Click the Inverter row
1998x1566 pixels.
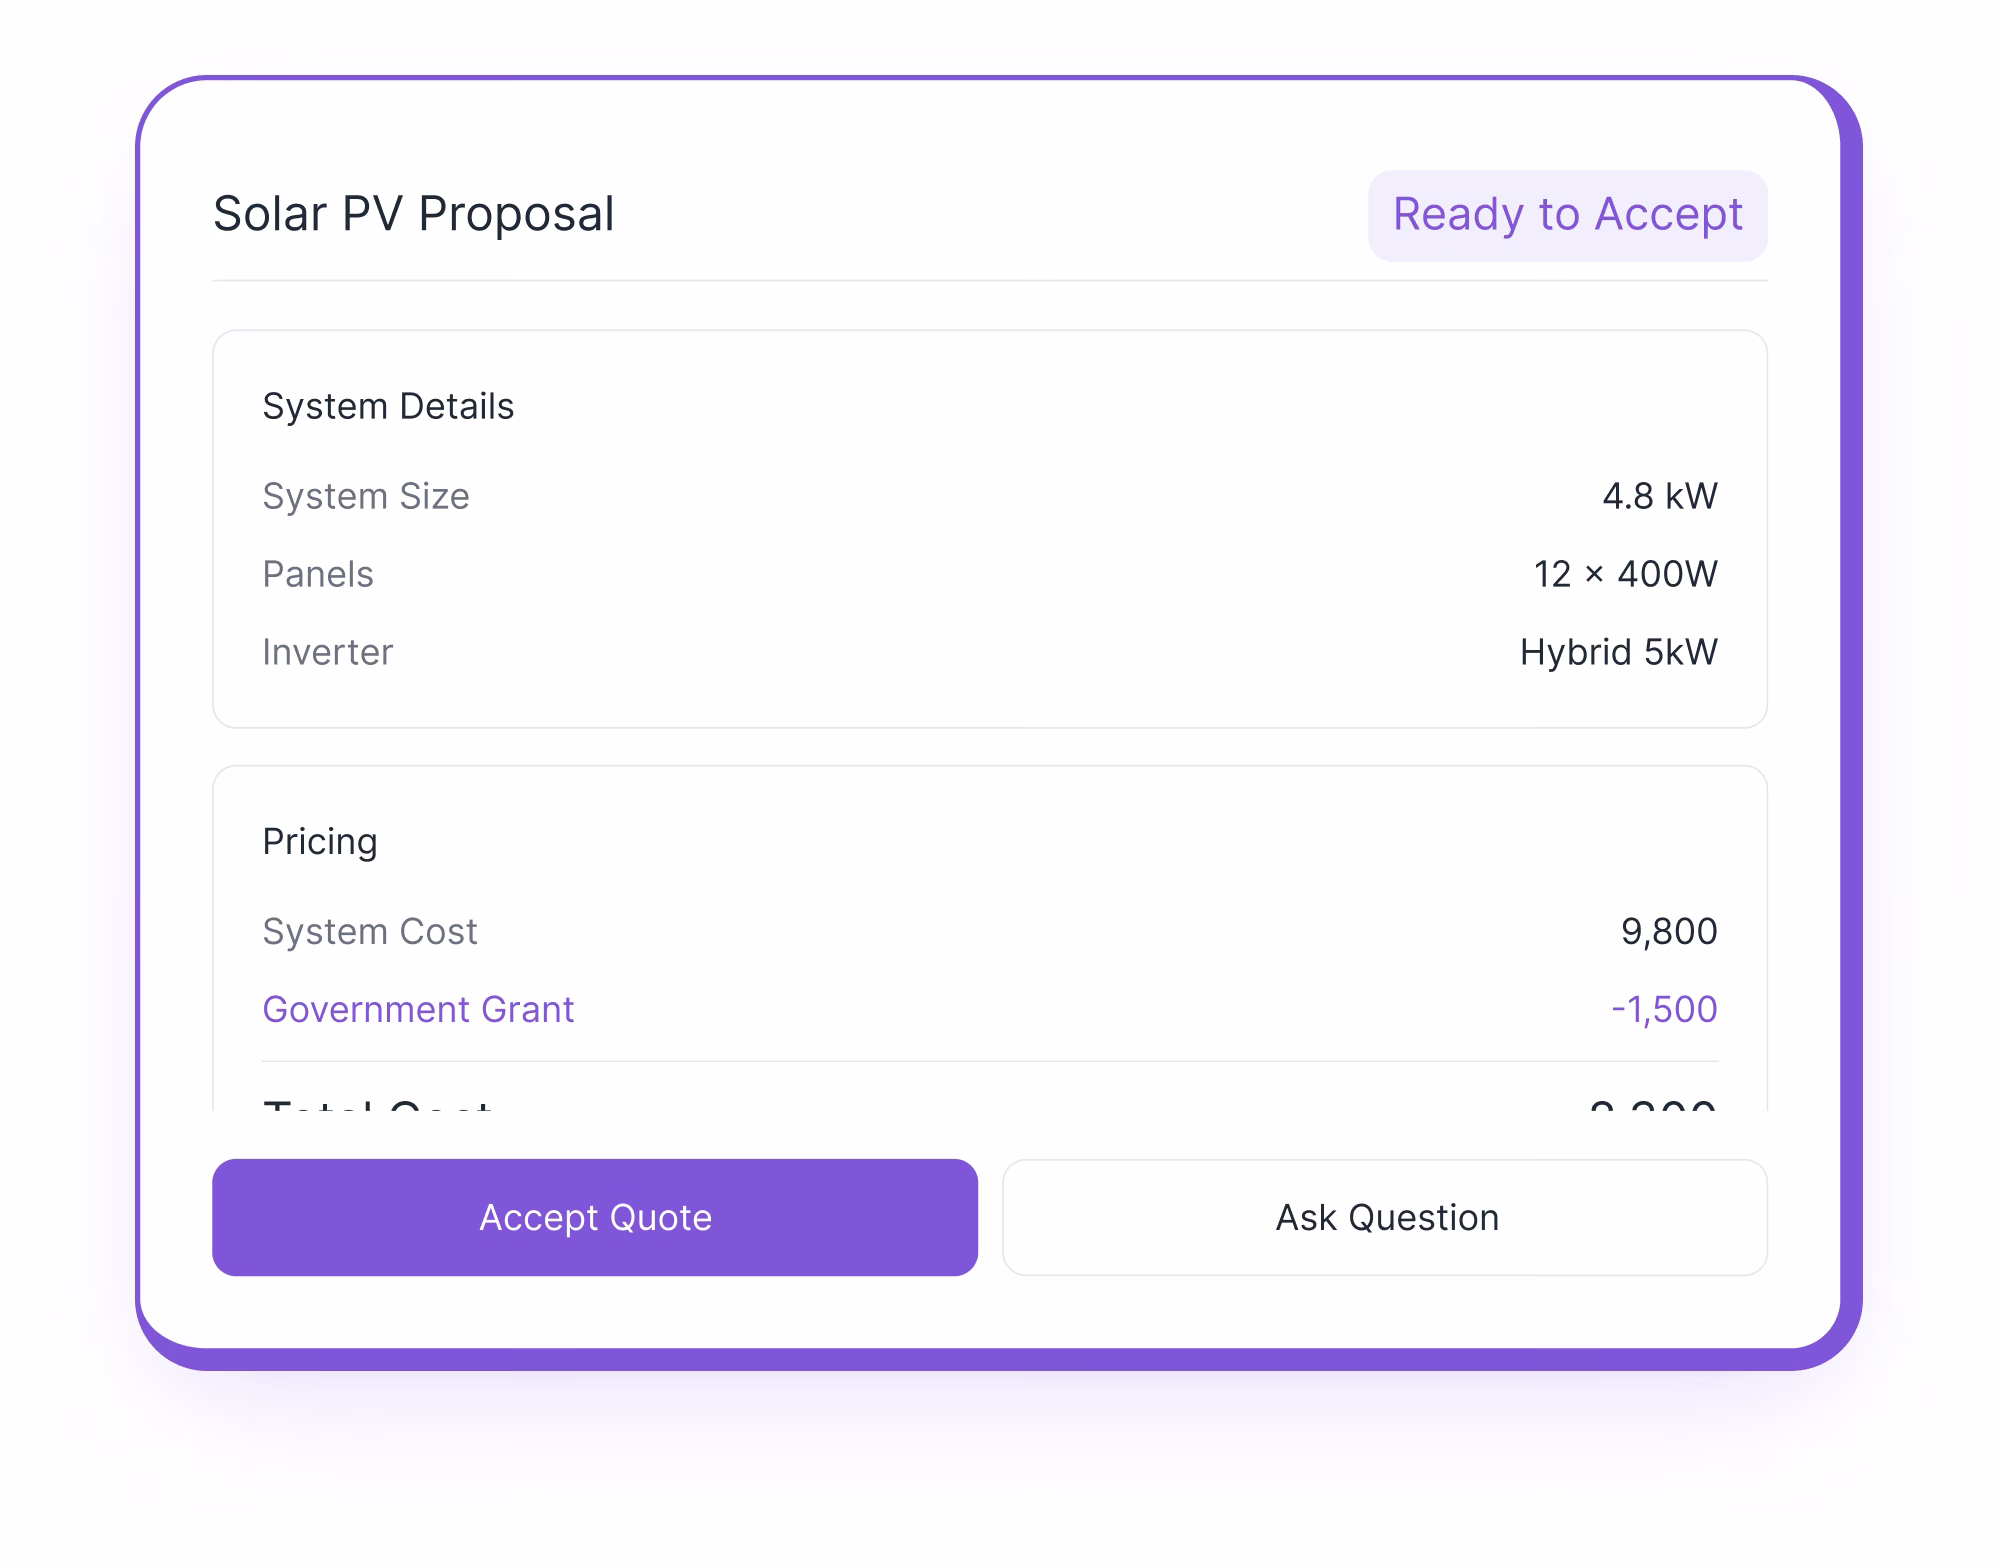pyautogui.click(x=990, y=652)
